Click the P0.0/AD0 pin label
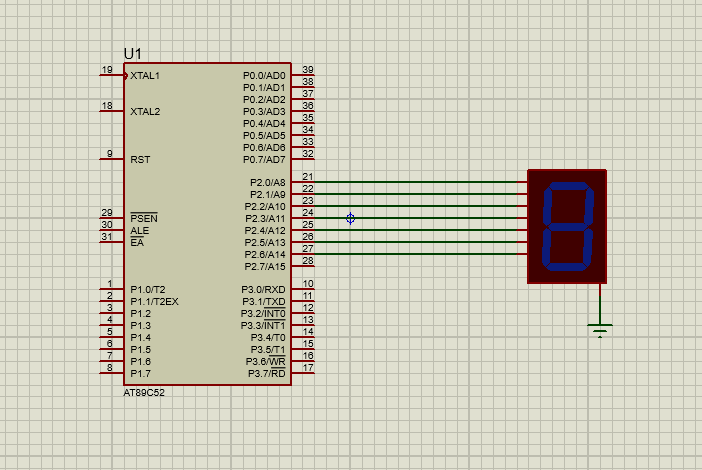The width and height of the screenshot is (702, 470). [264, 76]
